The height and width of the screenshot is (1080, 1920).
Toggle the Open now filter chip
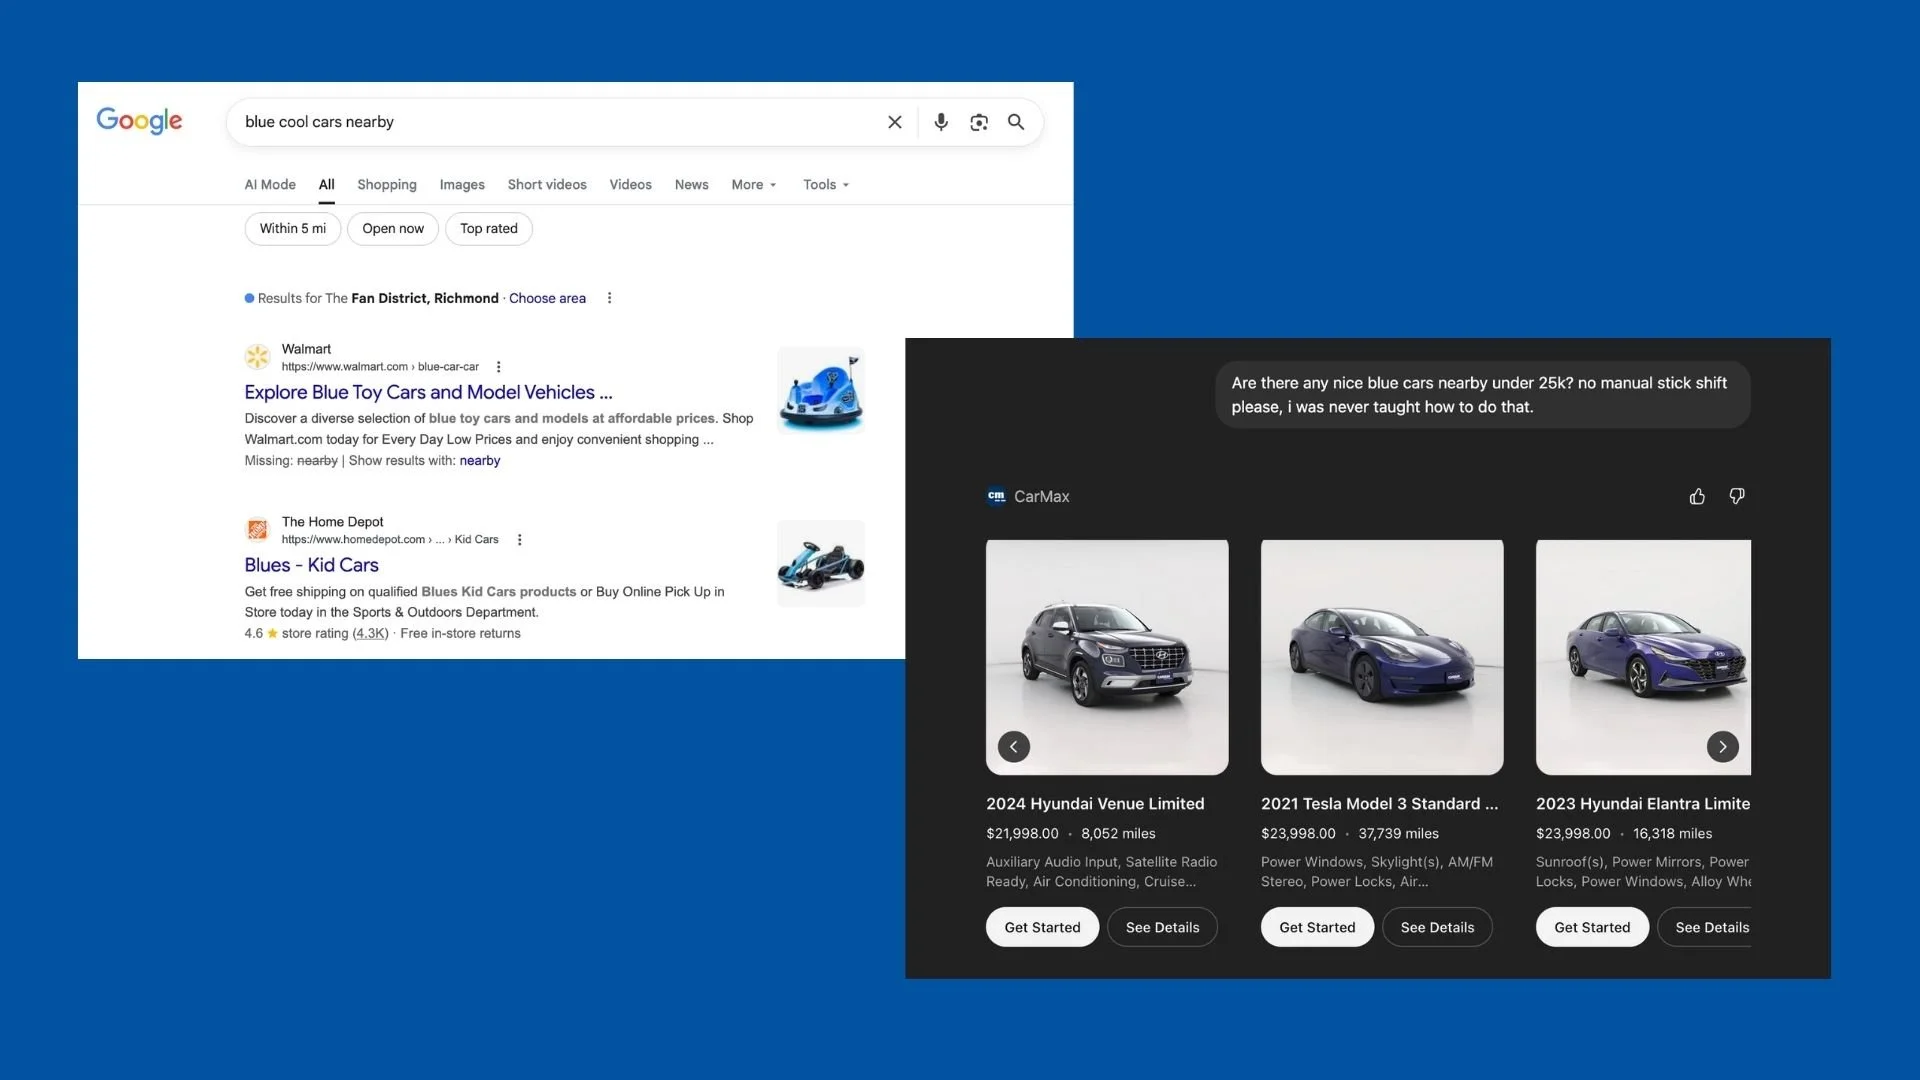393,229
